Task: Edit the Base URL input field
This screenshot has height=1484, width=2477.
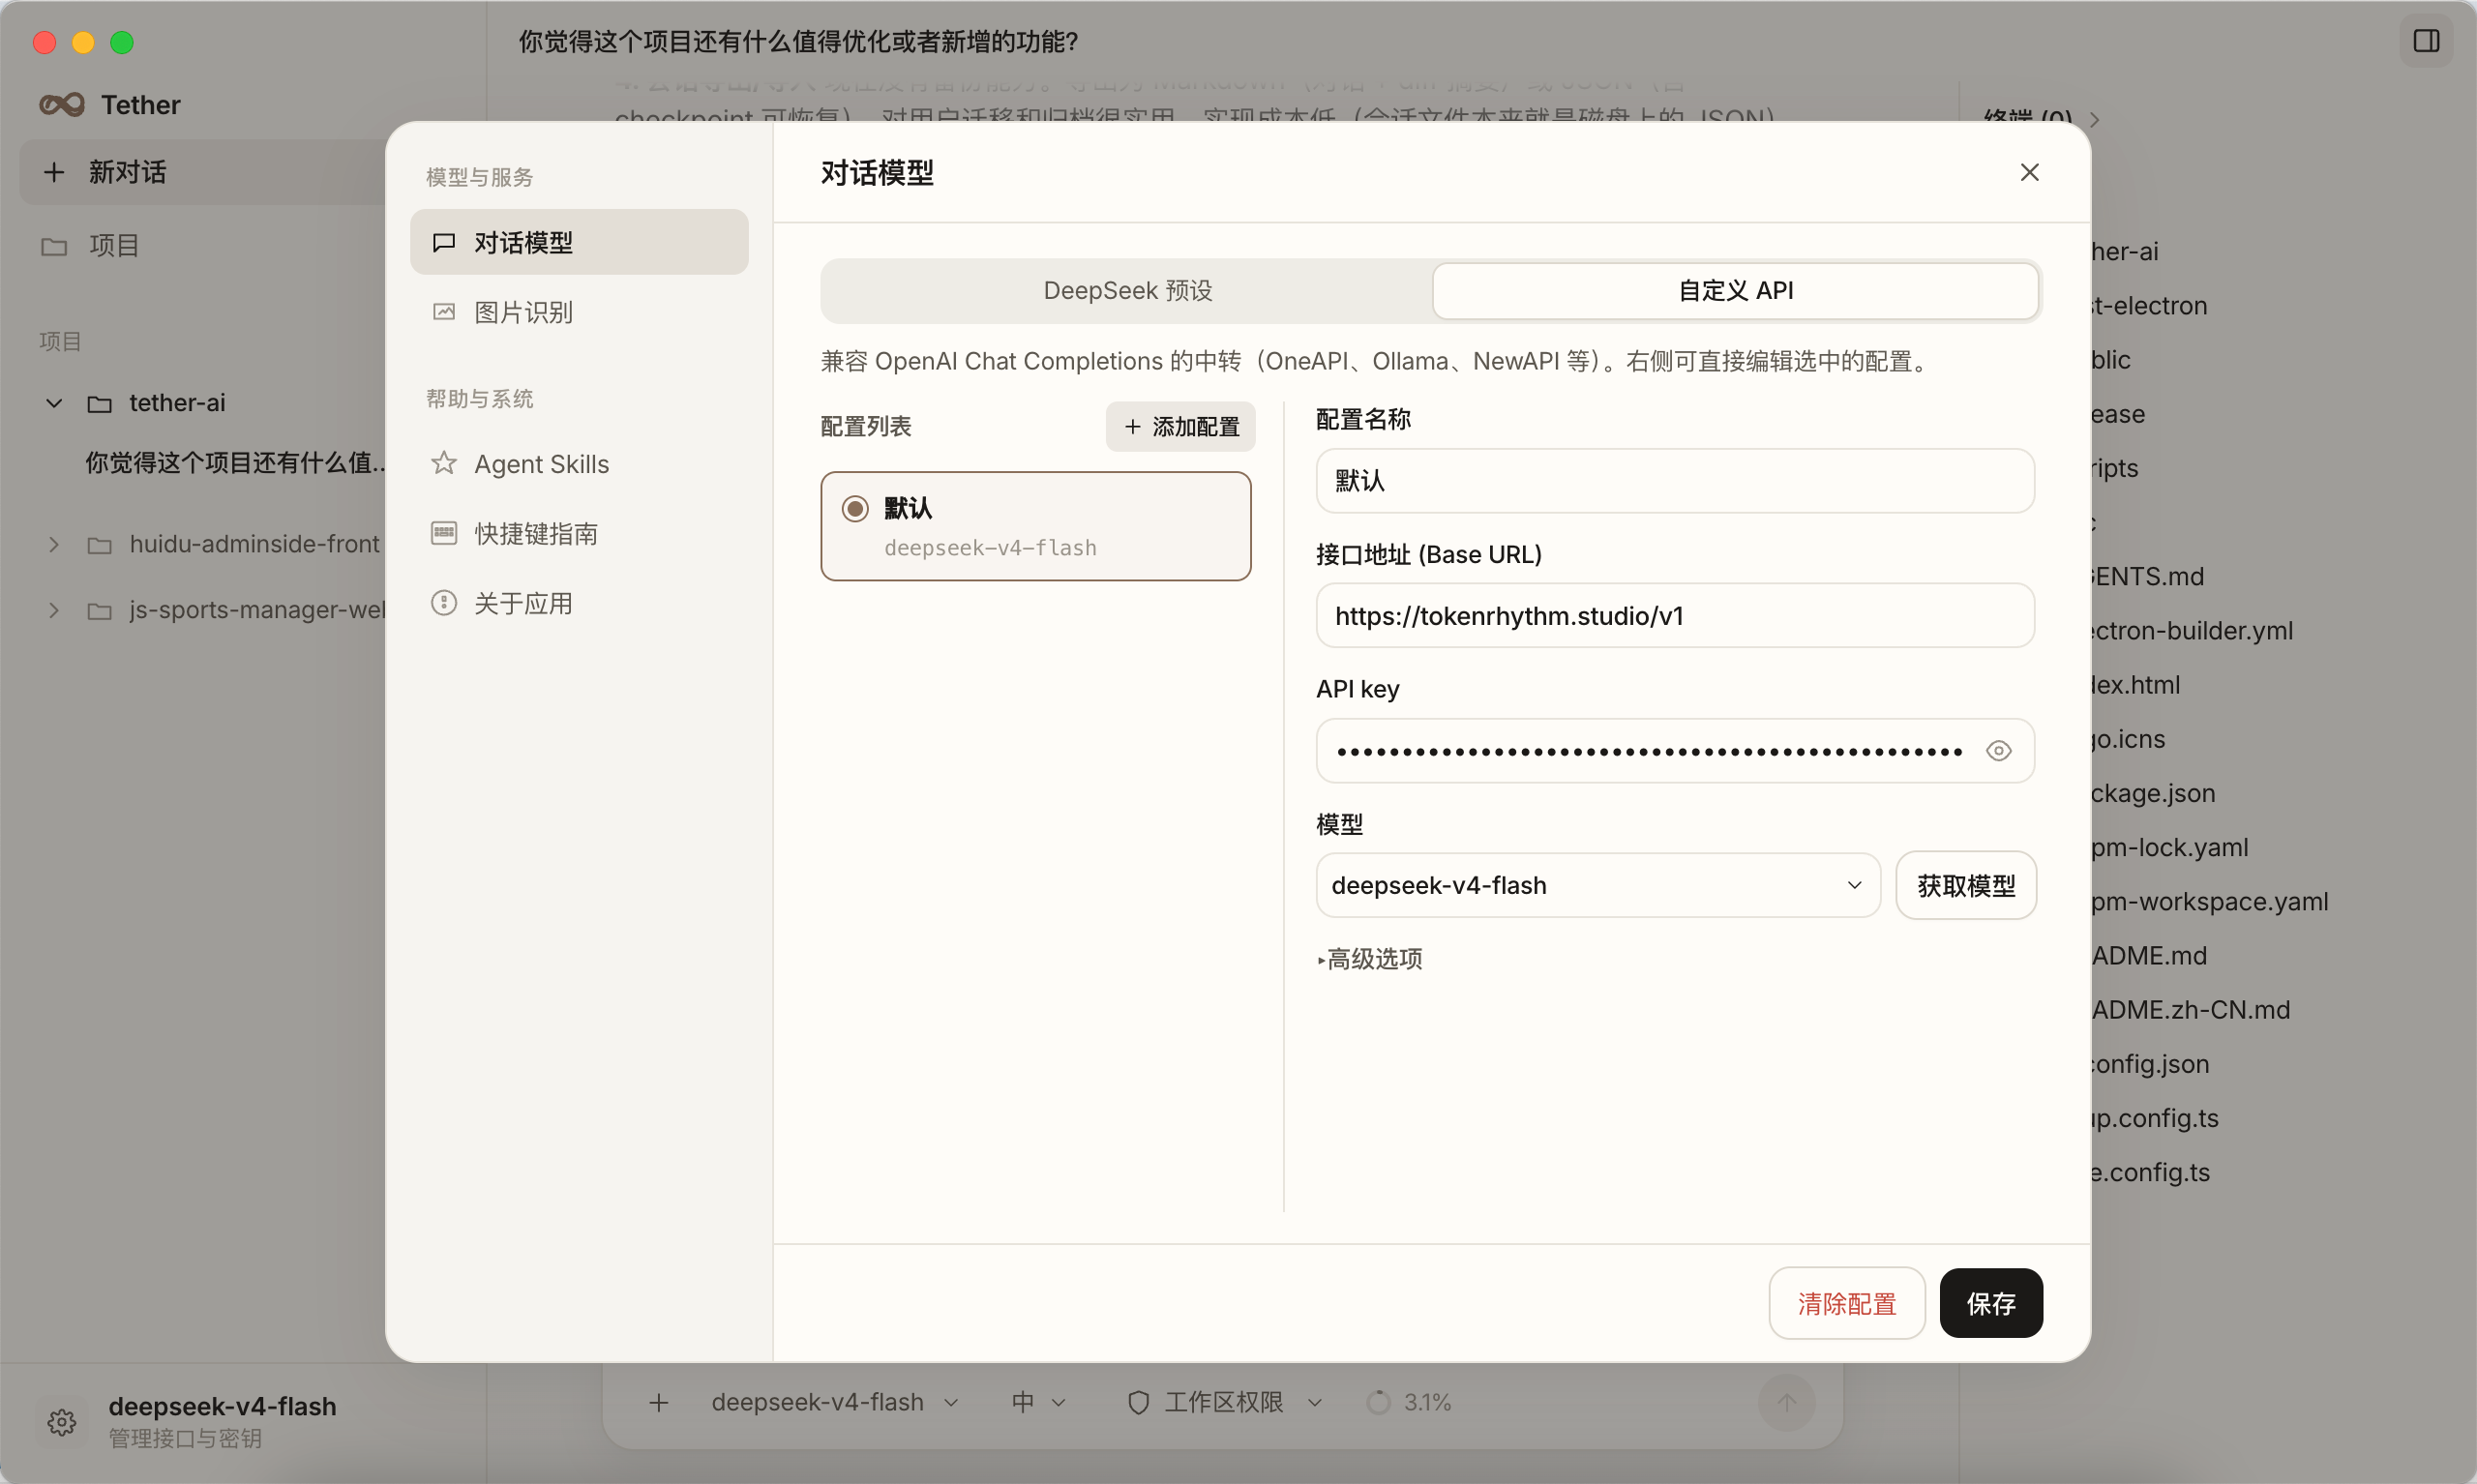Action: 1675,616
